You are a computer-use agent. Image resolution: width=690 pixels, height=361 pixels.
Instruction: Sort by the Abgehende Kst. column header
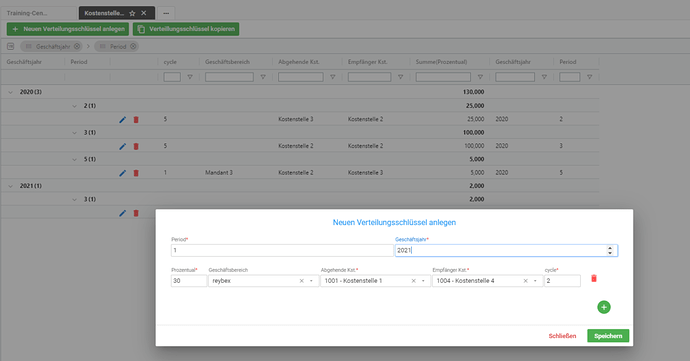click(299, 62)
